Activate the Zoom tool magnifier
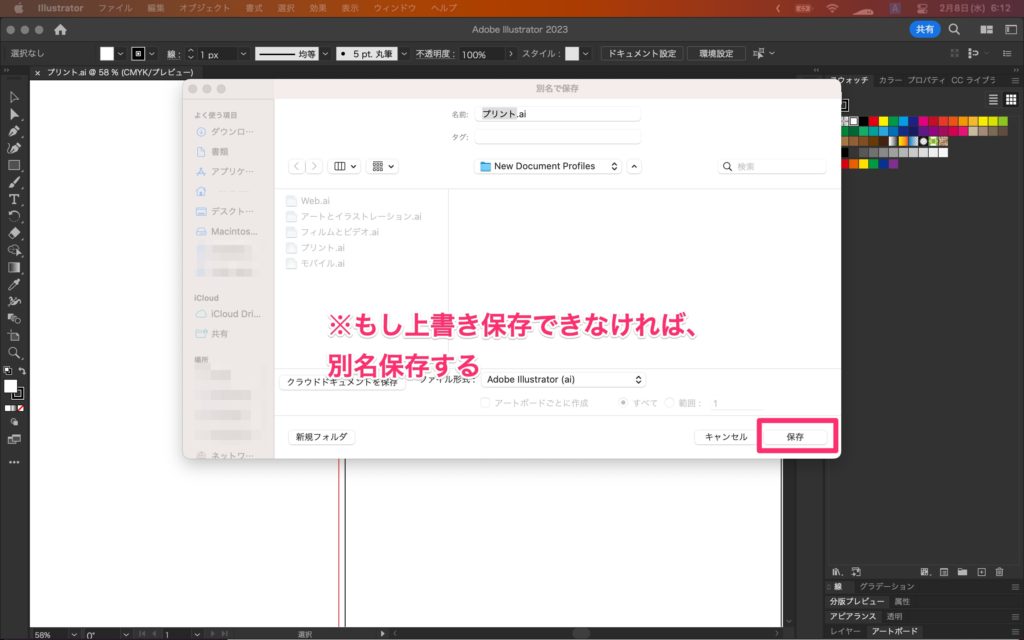 point(14,352)
